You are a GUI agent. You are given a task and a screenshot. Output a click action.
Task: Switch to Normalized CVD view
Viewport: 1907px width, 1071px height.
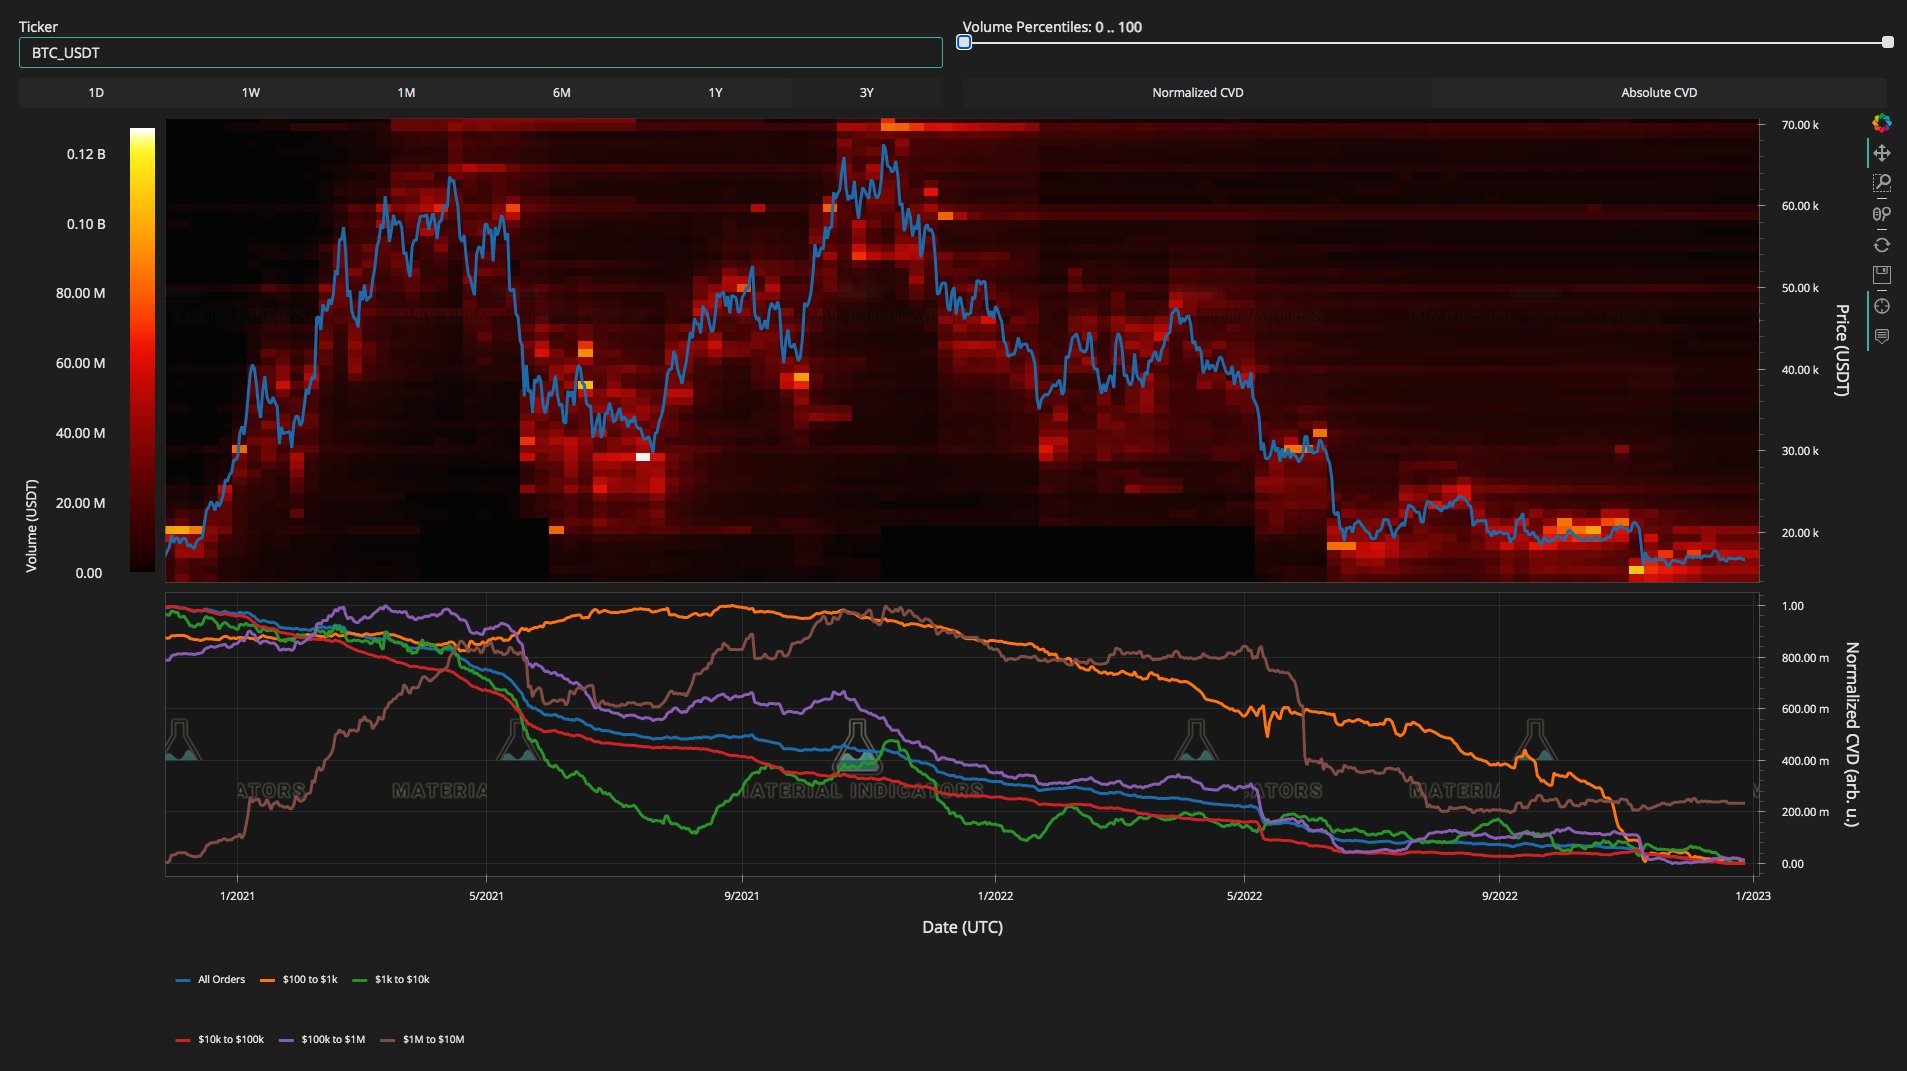coord(1197,93)
